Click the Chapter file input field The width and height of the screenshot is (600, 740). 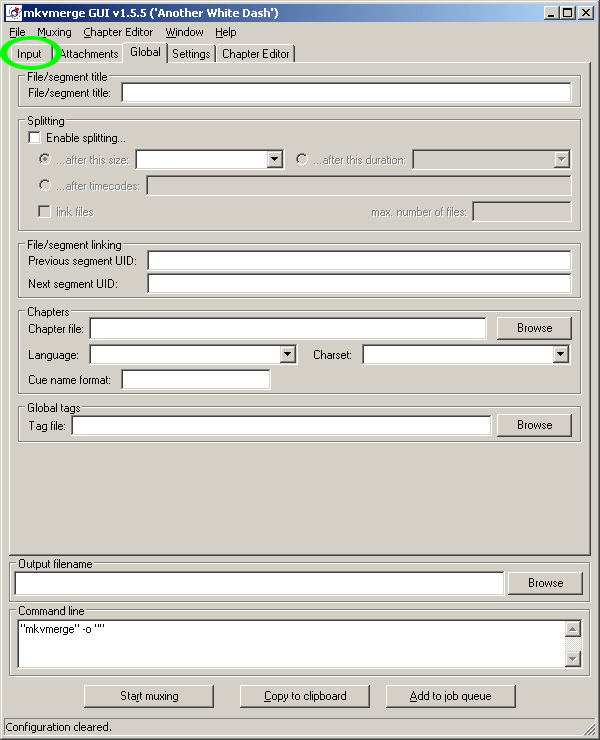click(288, 328)
